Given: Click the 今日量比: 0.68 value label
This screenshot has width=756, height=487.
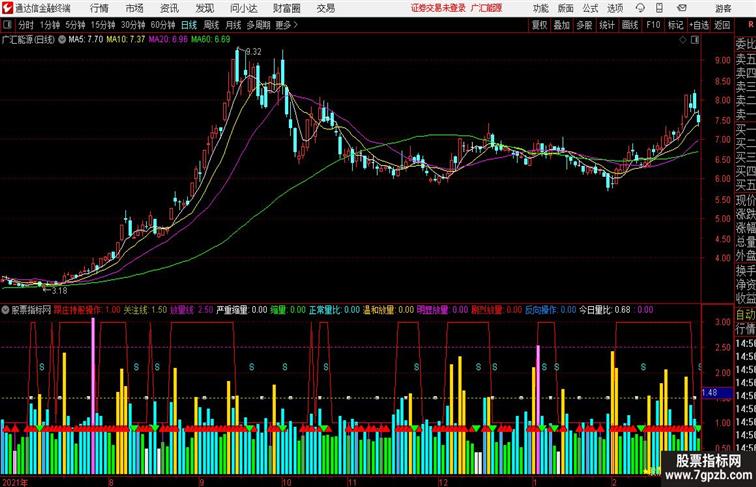Looking at the screenshot, I should point(605,310).
